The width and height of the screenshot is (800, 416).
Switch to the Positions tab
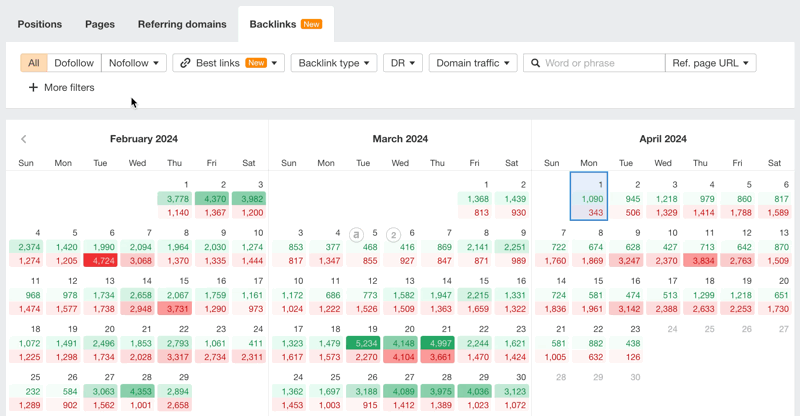pyautogui.click(x=40, y=24)
